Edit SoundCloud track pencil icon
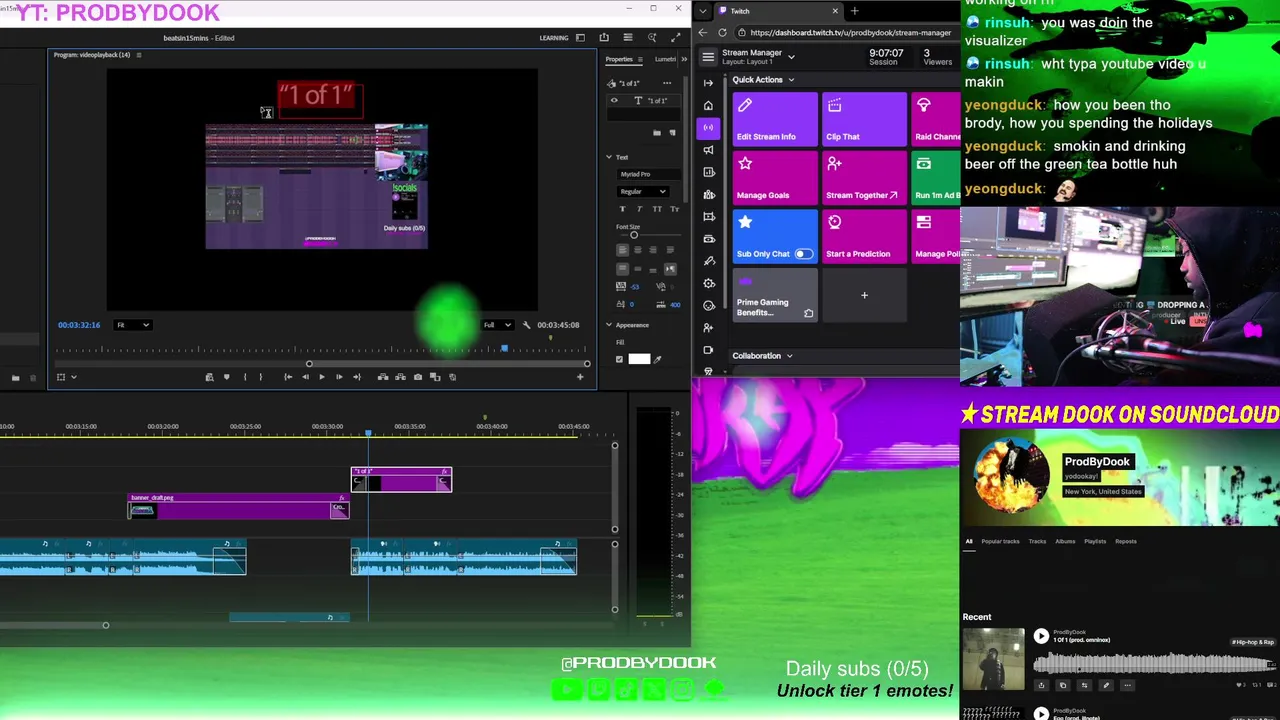1280x720 pixels. (1106, 685)
